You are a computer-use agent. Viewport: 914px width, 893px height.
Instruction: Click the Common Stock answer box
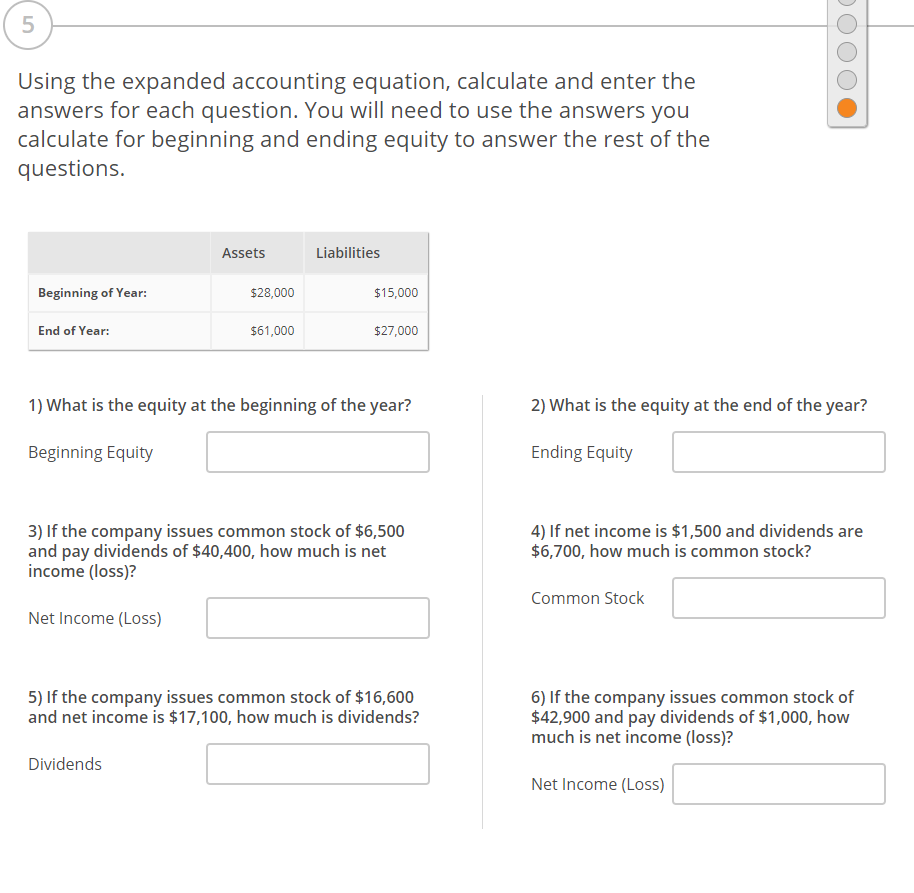(x=778, y=598)
